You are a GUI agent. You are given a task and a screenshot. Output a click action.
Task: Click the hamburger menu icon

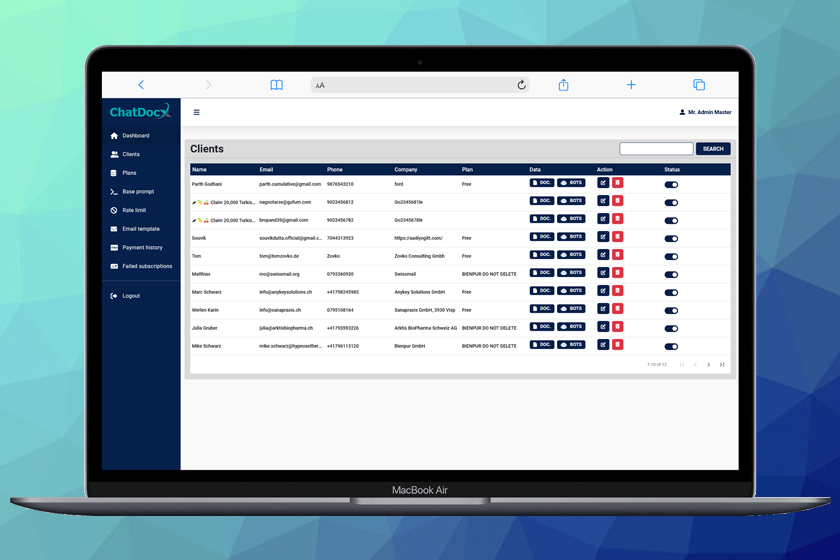click(196, 113)
